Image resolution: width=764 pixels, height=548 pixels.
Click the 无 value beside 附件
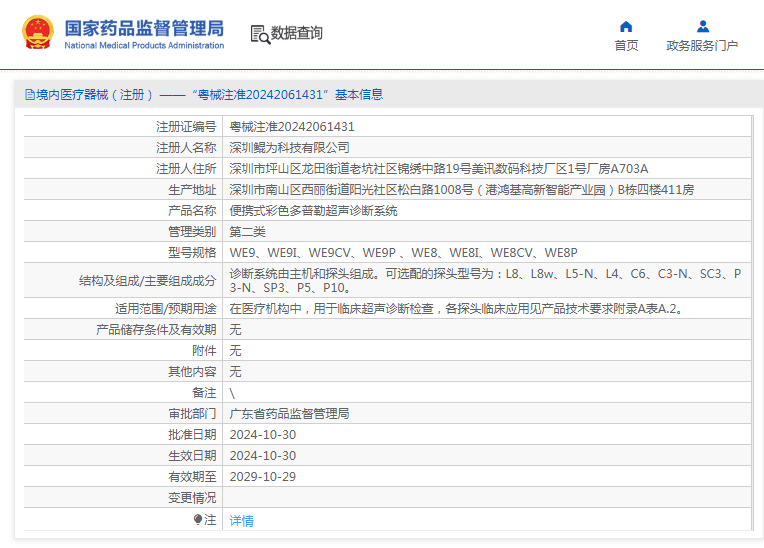pyautogui.click(x=235, y=350)
